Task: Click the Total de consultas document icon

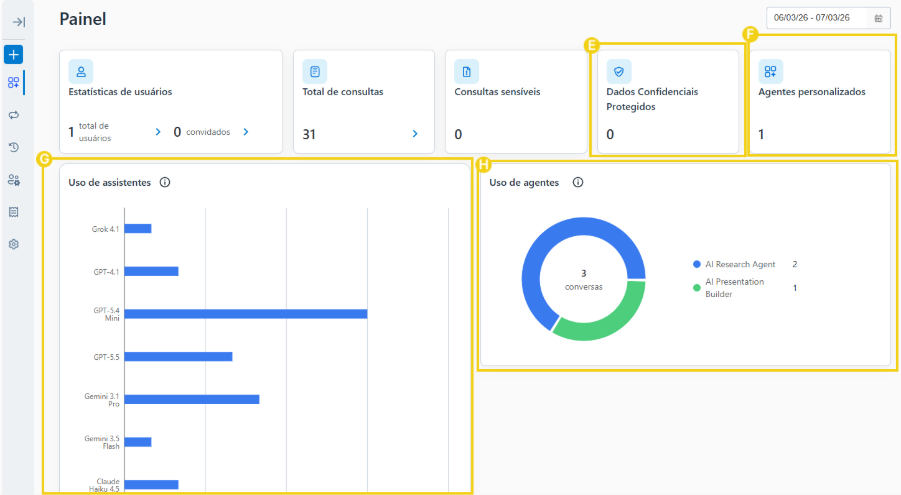Action: [x=315, y=72]
